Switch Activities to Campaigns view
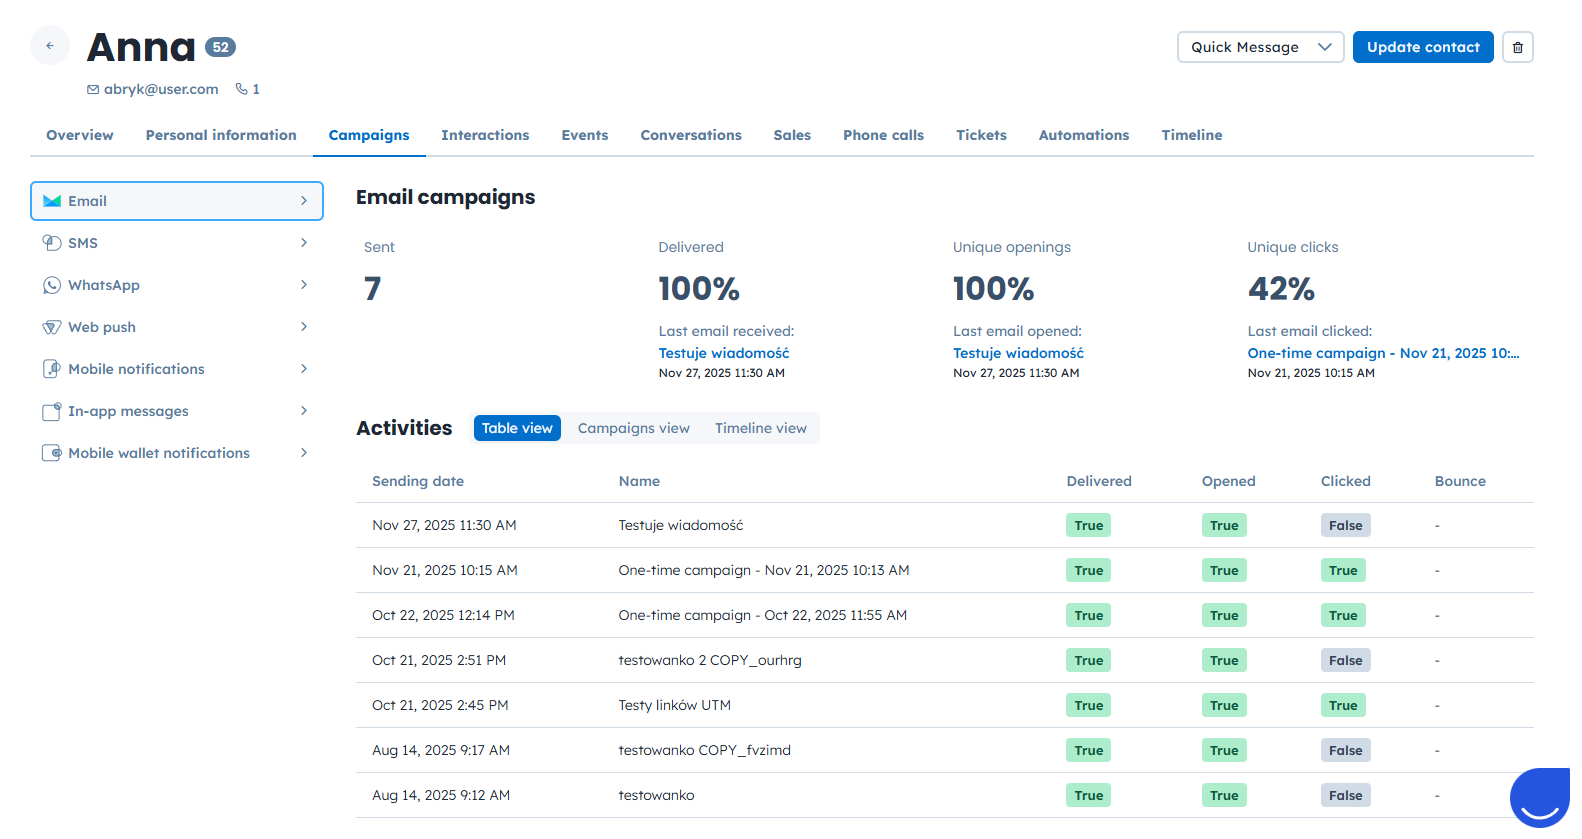Viewport: 1582px width, 839px height. 633,428
